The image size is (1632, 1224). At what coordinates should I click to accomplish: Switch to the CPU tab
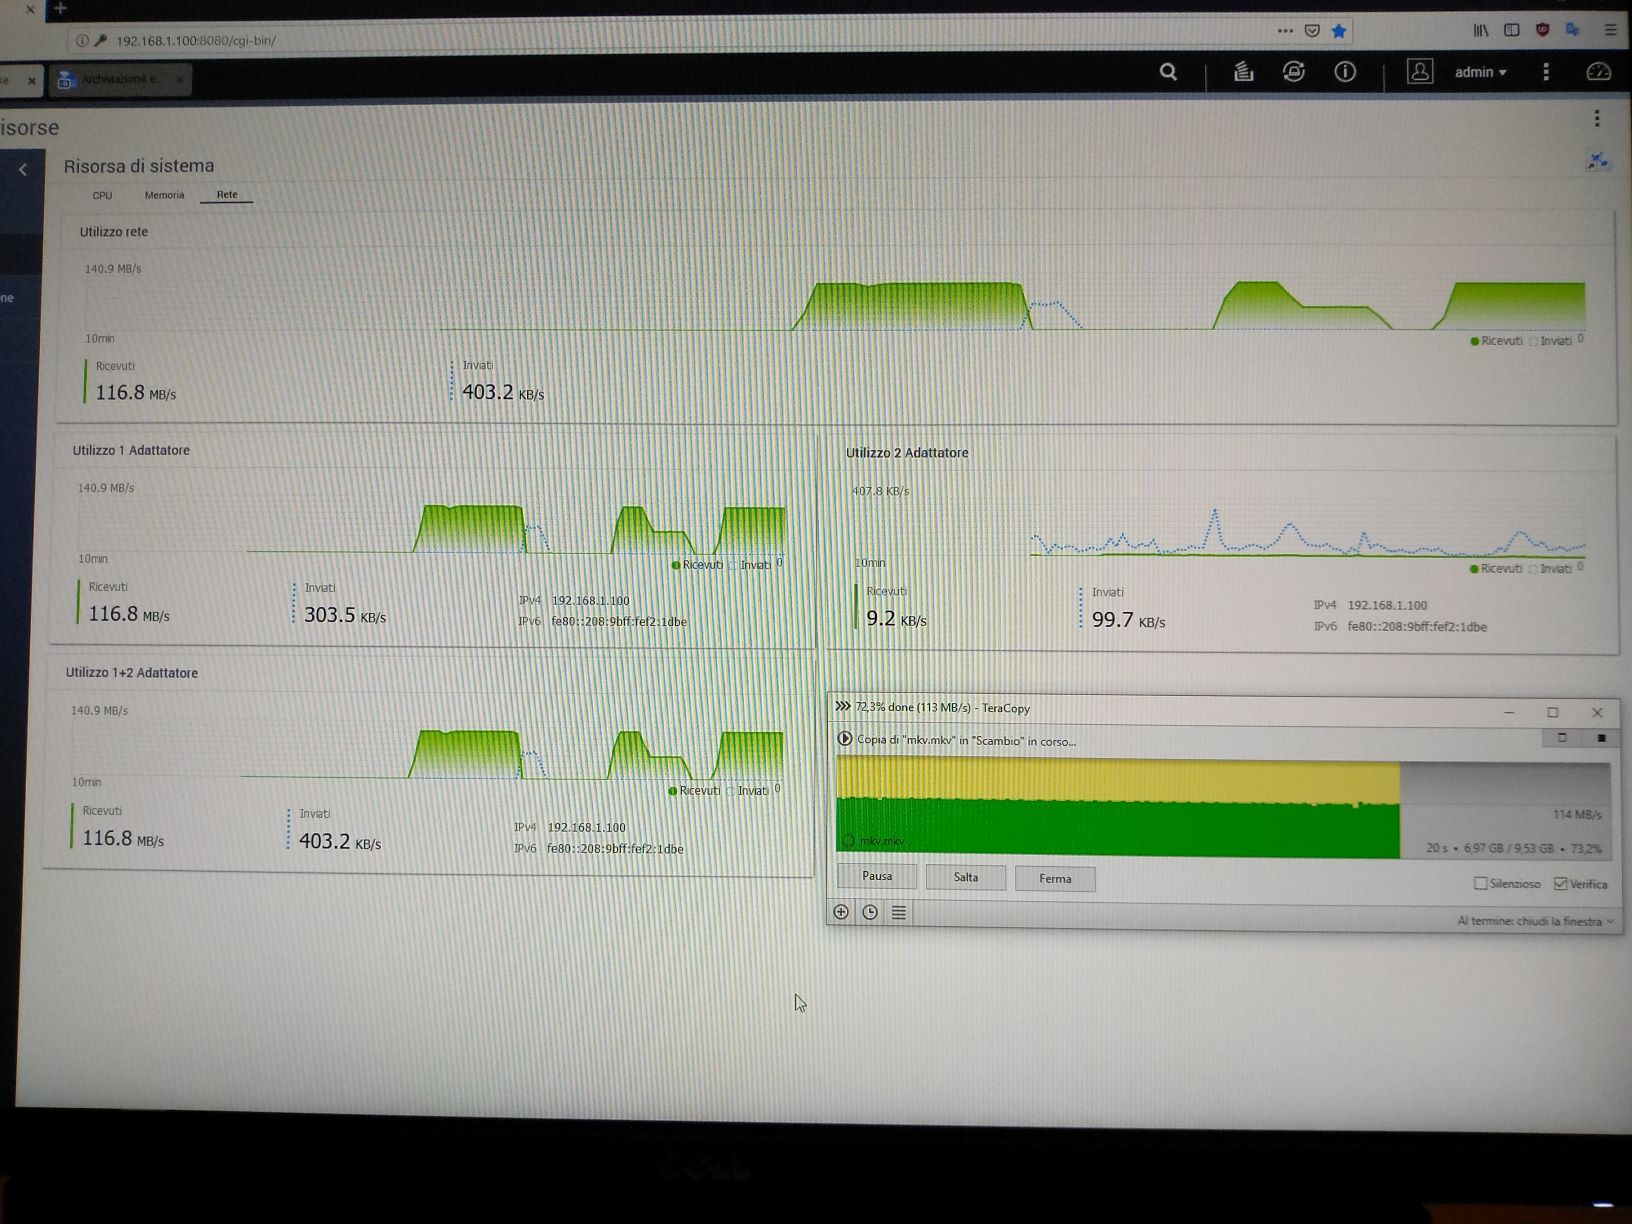(102, 196)
